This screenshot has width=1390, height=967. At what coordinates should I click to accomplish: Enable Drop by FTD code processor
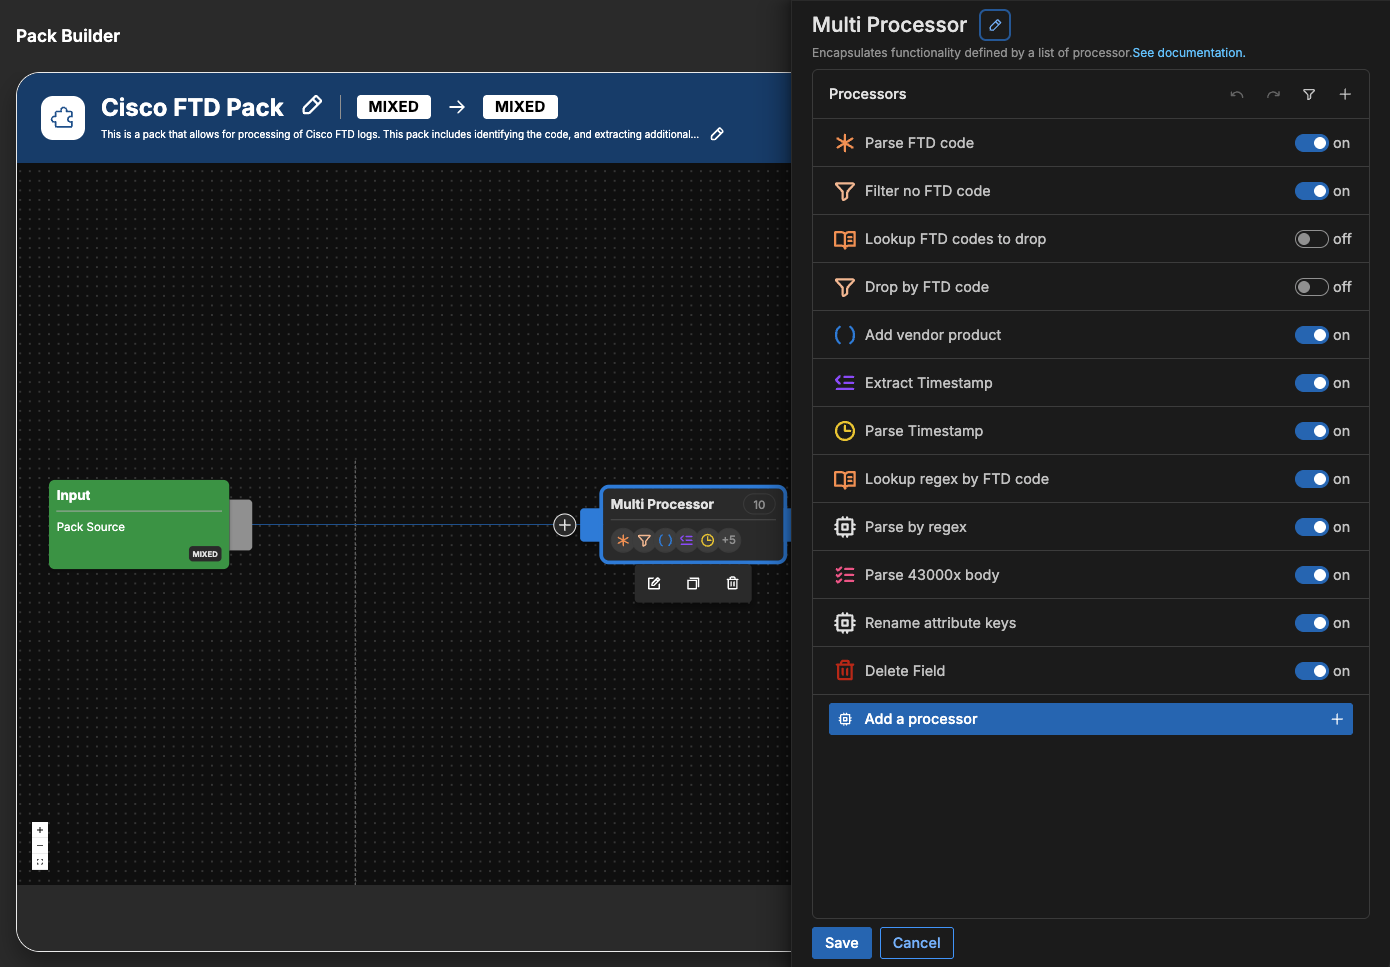pos(1312,287)
